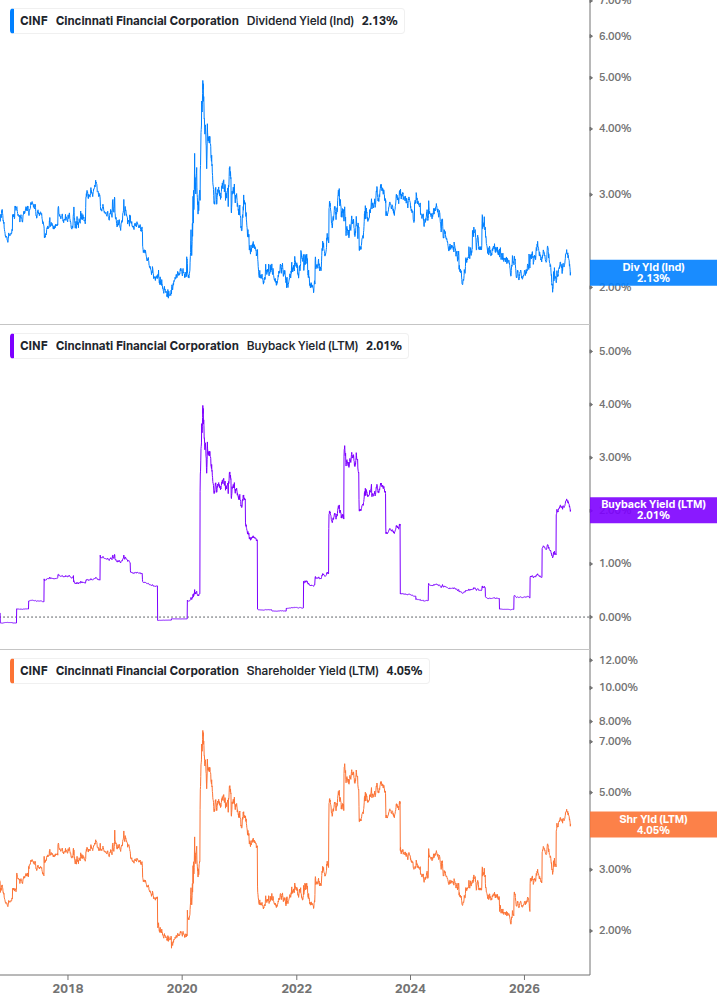Click the 10.00% tick on the shareholder yield axis
Image resolution: width=717 pixels, height=1005 pixels.
[x=618, y=688]
